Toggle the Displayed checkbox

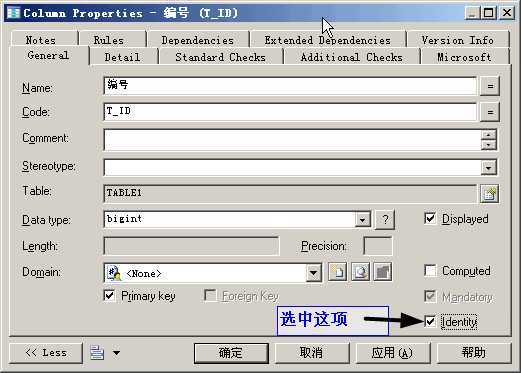point(430,219)
